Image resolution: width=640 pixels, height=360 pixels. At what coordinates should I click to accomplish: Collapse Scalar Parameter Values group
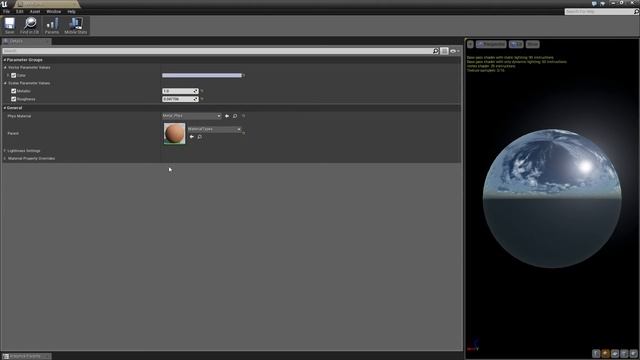5,83
